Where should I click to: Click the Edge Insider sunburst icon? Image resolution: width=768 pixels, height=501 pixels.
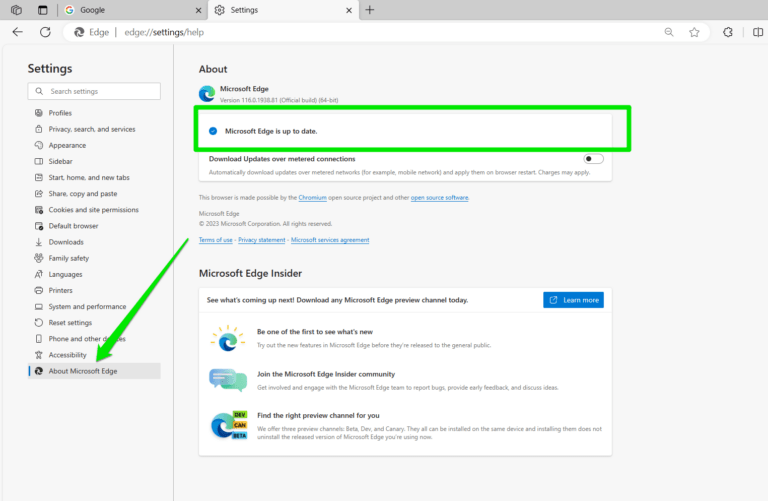[x=228, y=338]
